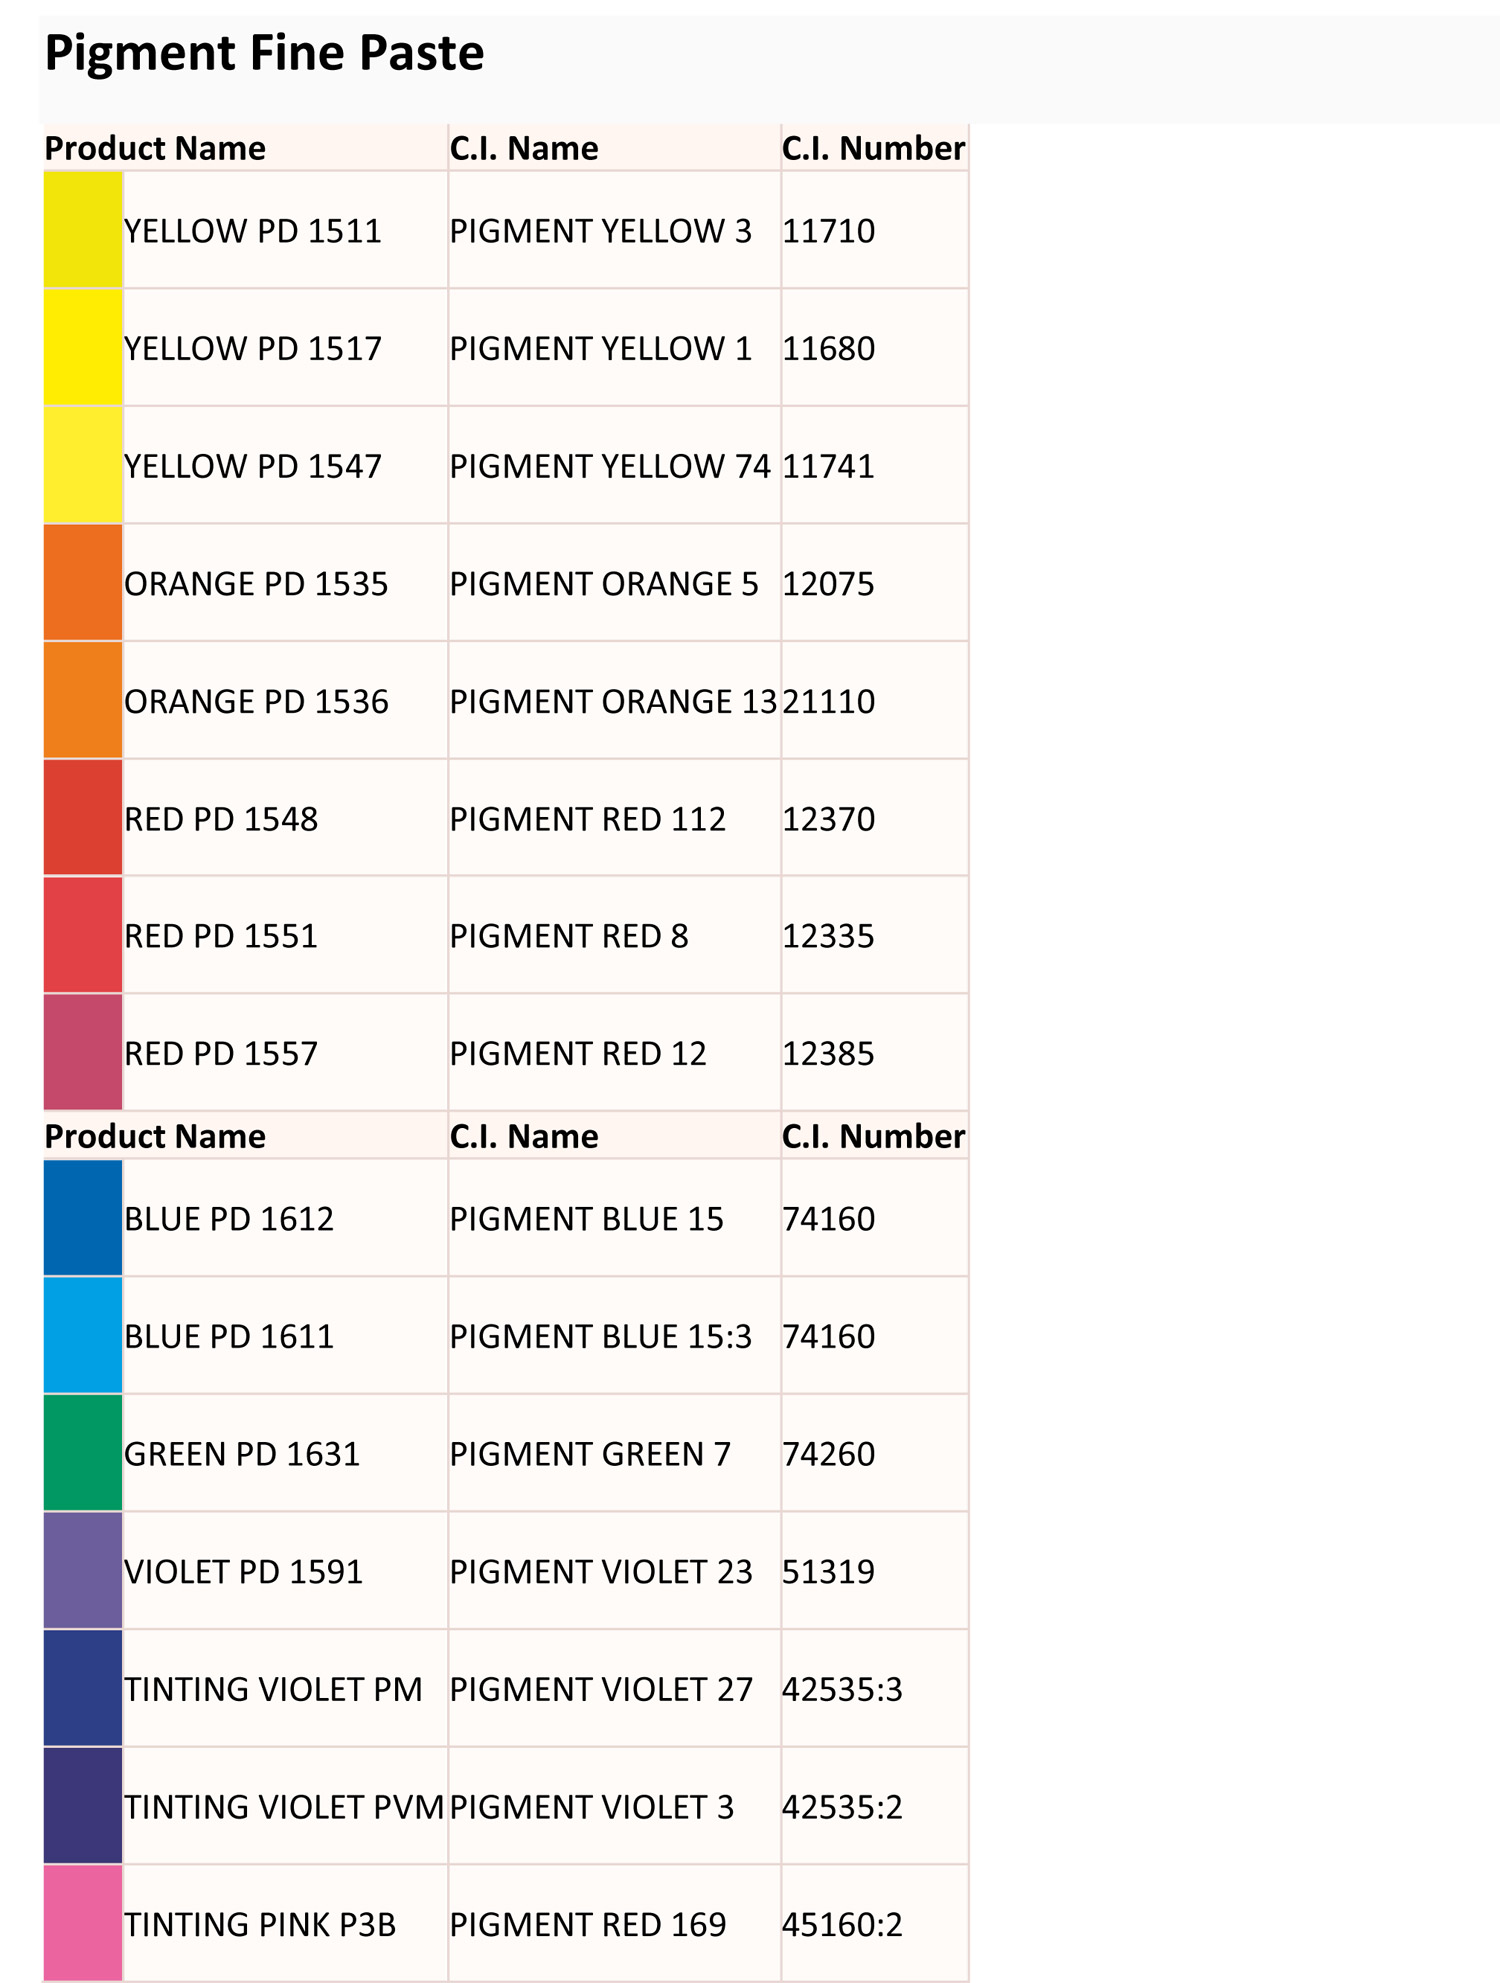1500x1983 pixels.
Task: Click product name YELLOW PD 1547
Action: coord(253,466)
